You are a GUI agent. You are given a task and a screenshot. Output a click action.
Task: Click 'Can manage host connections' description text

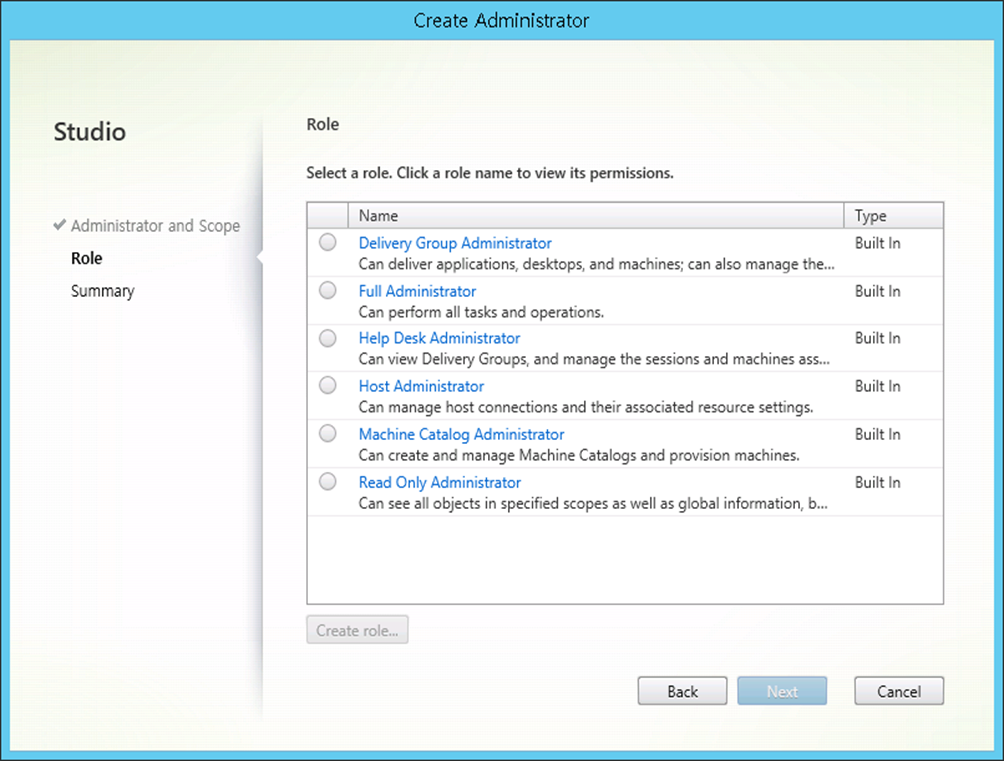[585, 407]
